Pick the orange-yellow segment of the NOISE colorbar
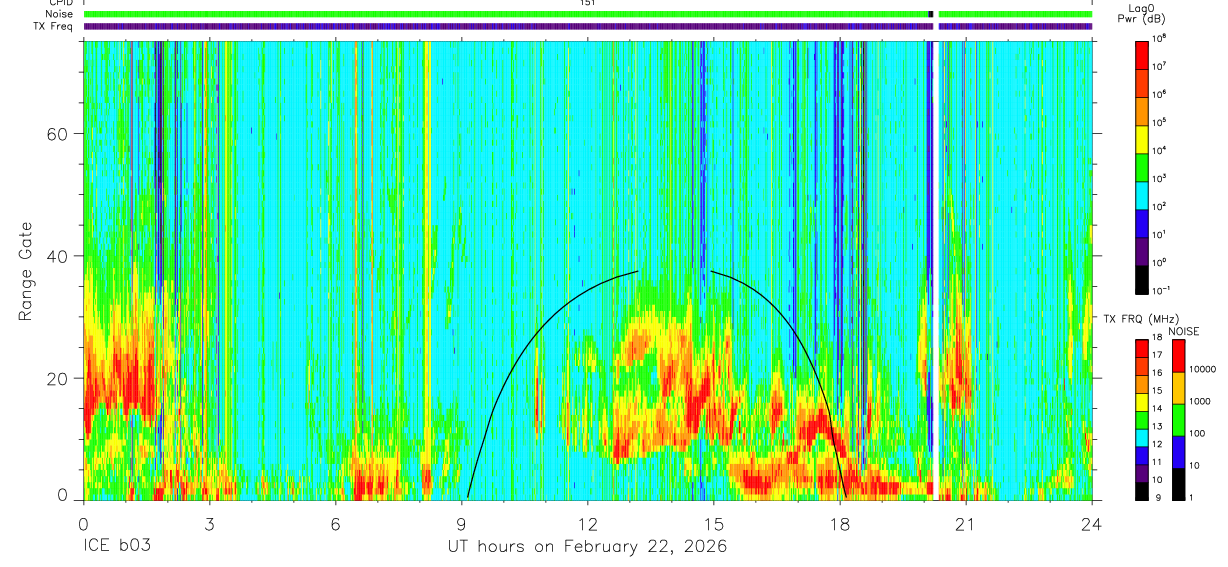The image size is (1228, 567). (1178, 388)
